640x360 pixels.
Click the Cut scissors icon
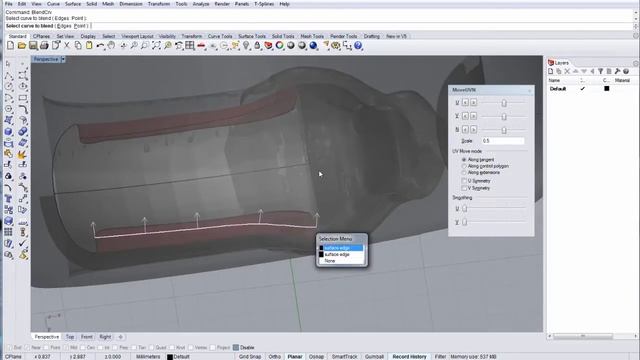pos(67,46)
